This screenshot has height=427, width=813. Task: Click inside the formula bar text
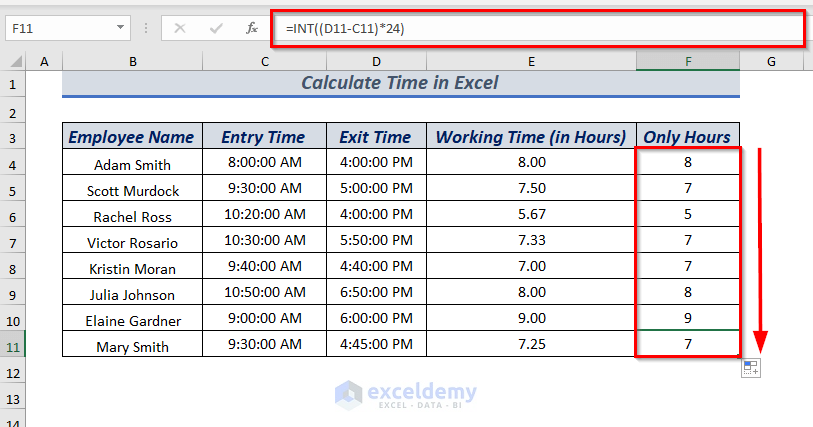[538, 29]
